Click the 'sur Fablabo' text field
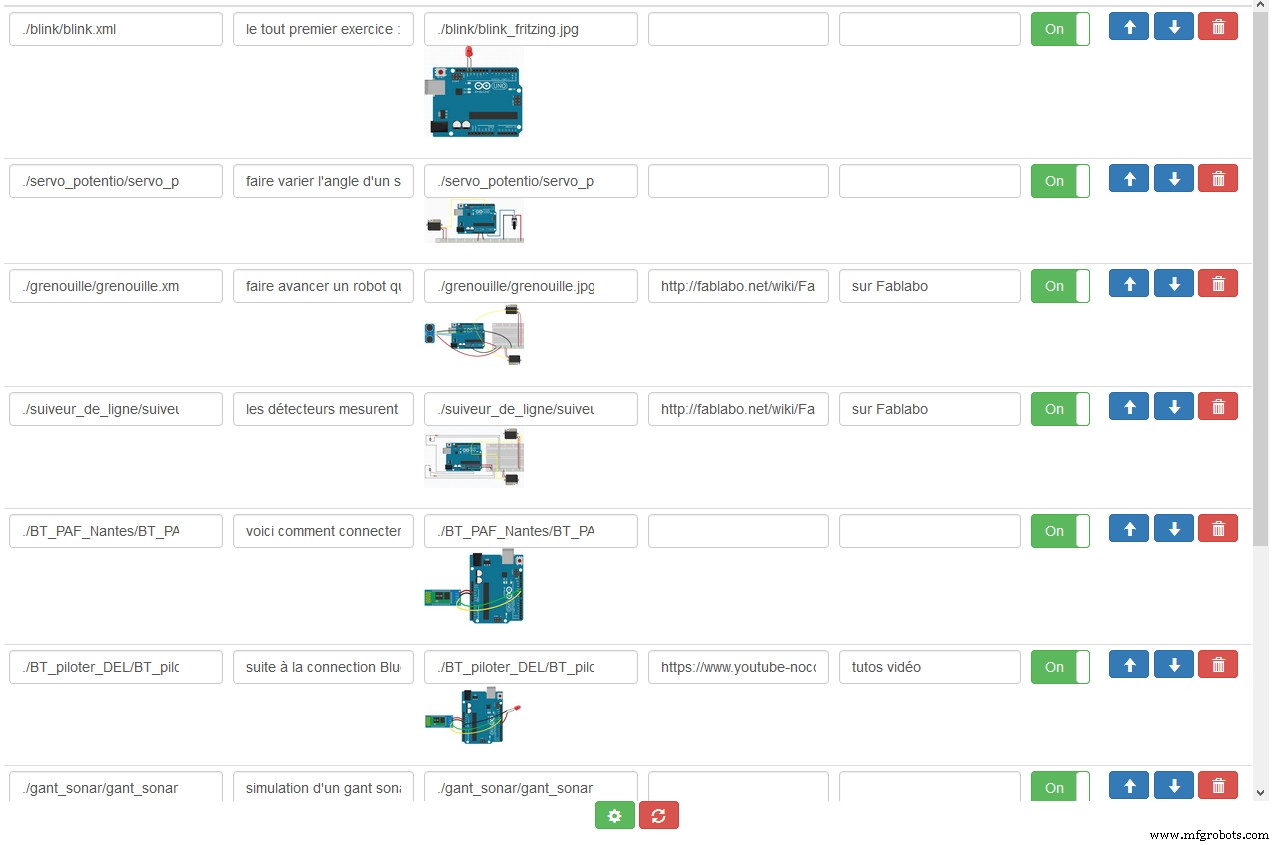The image size is (1280, 845). pyautogui.click(x=929, y=286)
